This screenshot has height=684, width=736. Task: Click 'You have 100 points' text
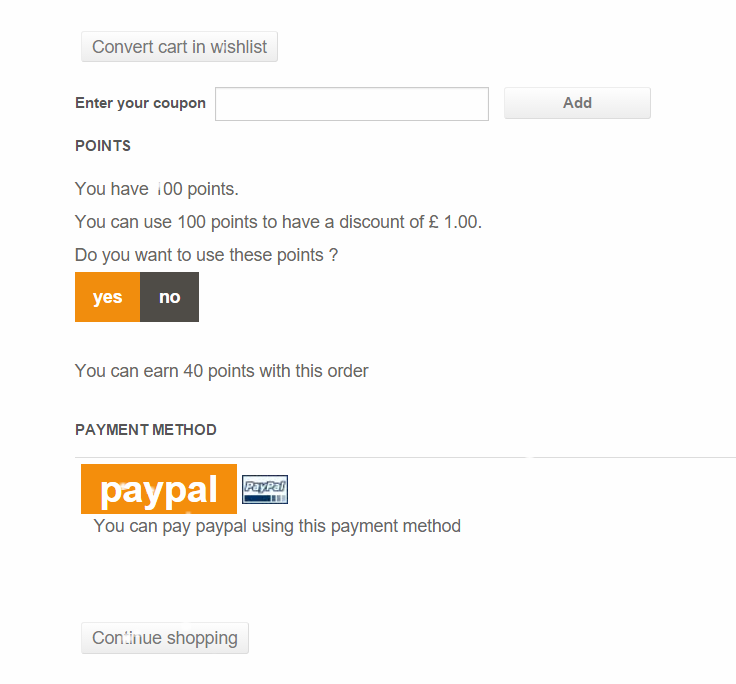pos(157,189)
